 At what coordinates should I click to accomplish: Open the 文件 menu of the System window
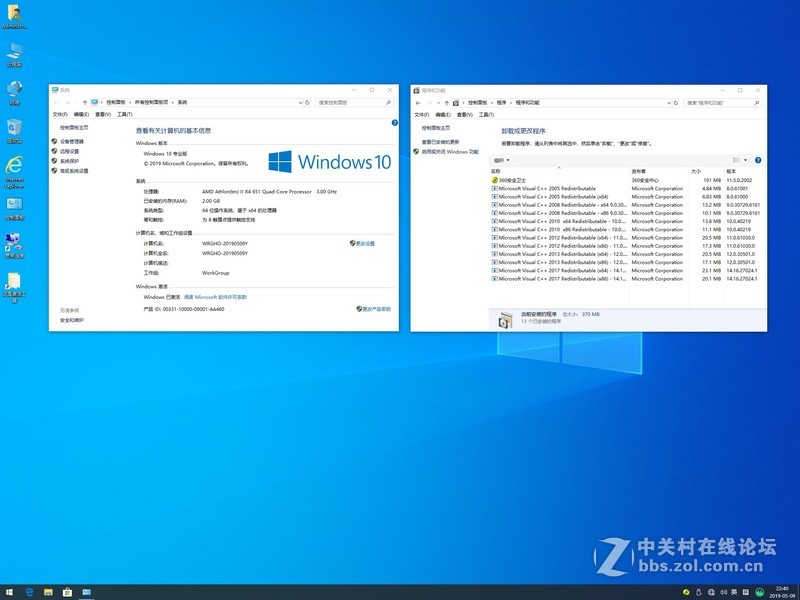click(x=58, y=114)
